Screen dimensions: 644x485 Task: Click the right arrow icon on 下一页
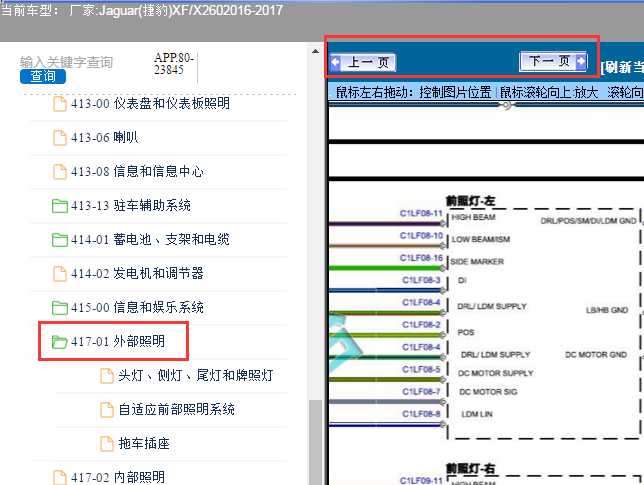(581, 62)
